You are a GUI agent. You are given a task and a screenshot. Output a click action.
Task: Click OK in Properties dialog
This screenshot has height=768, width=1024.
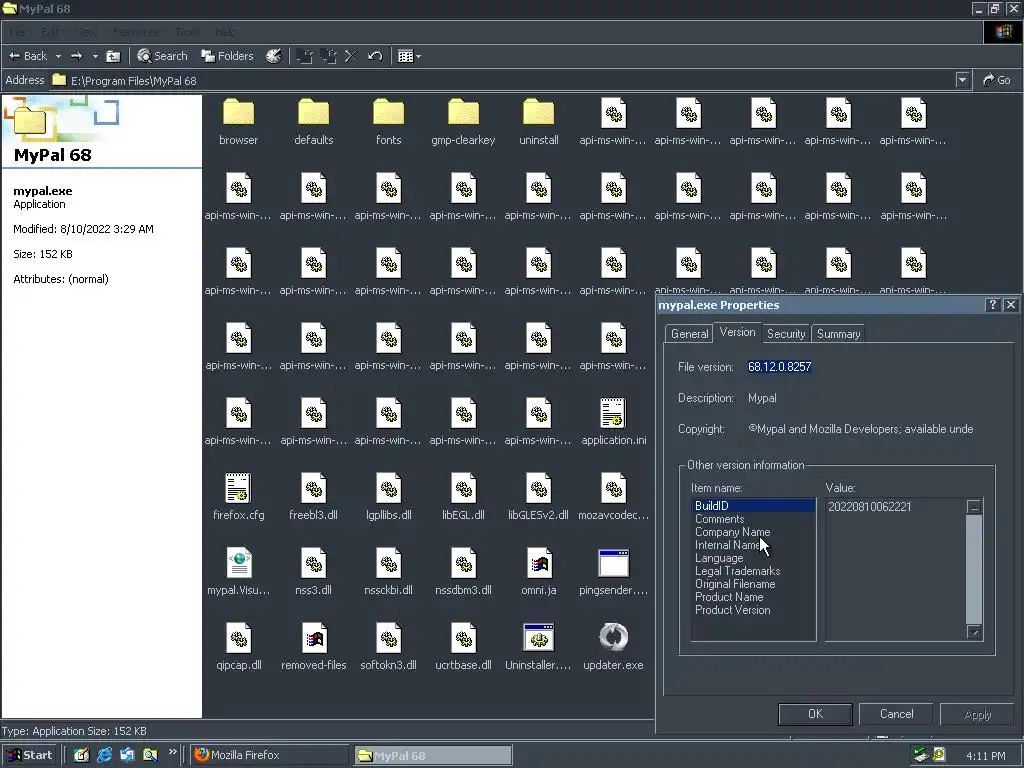point(815,714)
